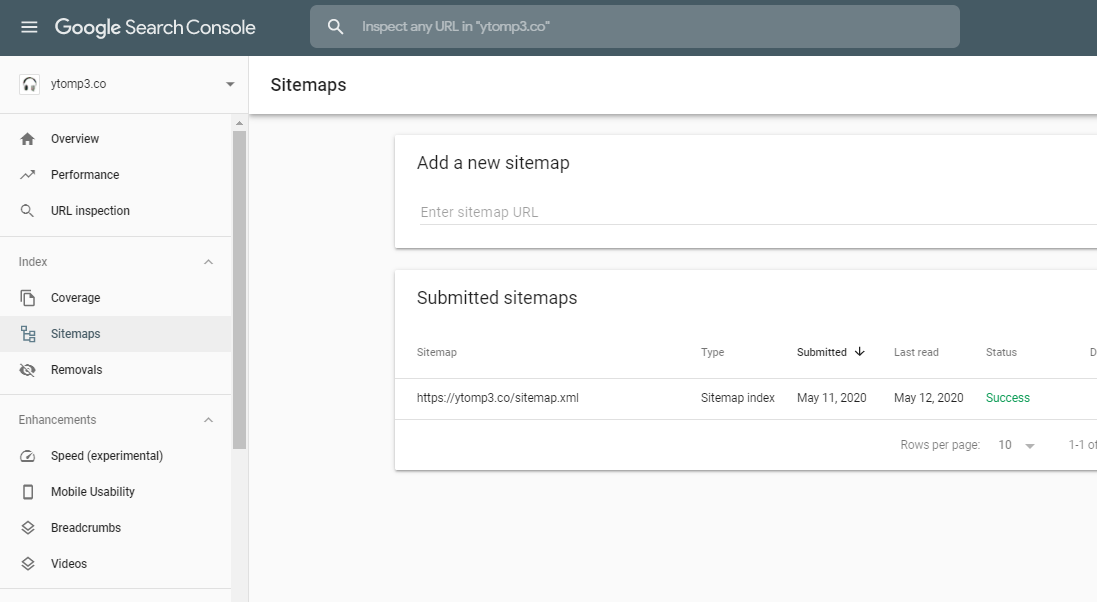
Task: Open the Overview page
Action: point(75,139)
